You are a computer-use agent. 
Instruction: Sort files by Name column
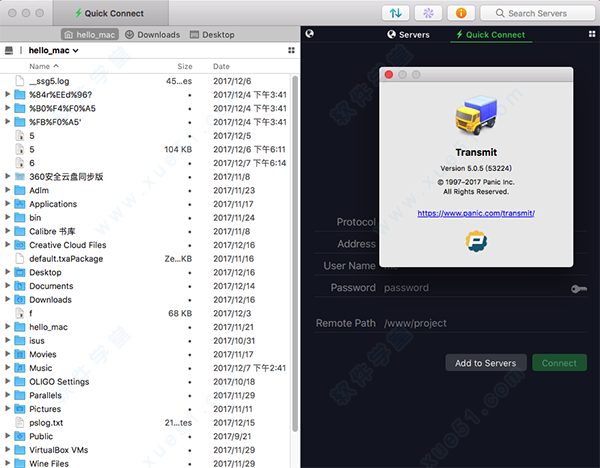(x=44, y=66)
